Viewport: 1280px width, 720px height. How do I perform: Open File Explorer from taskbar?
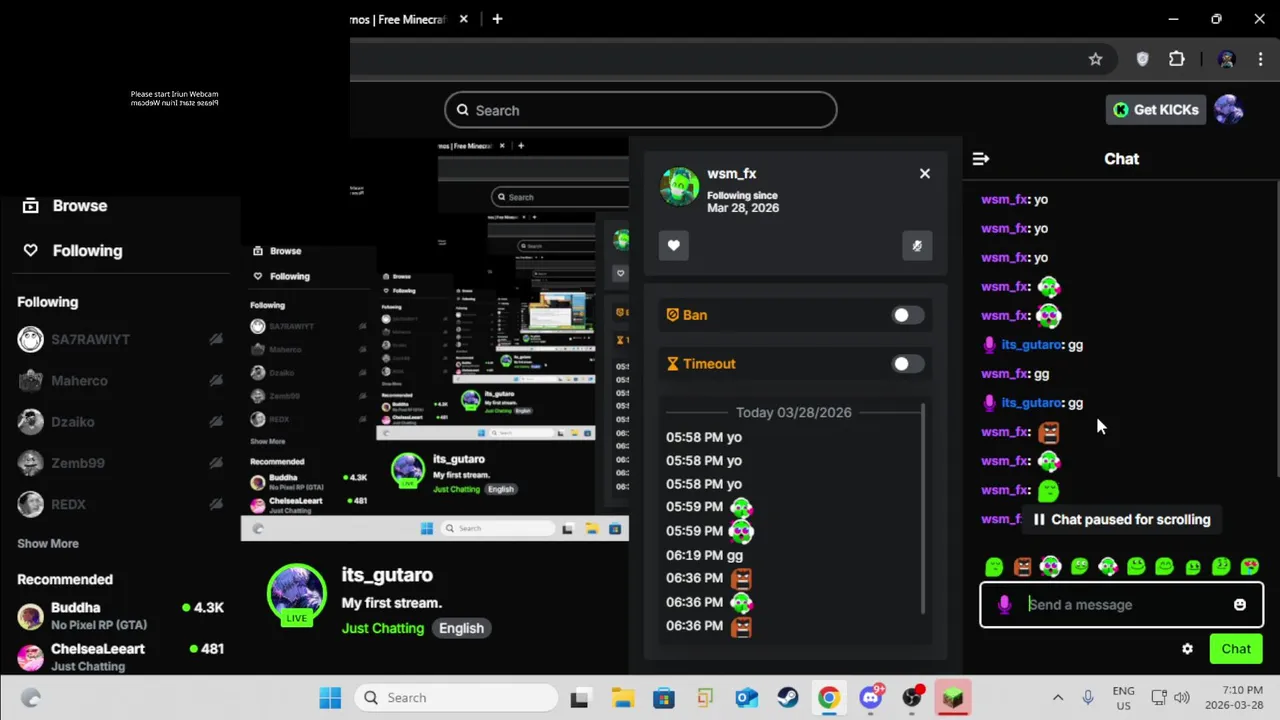pyautogui.click(x=622, y=698)
